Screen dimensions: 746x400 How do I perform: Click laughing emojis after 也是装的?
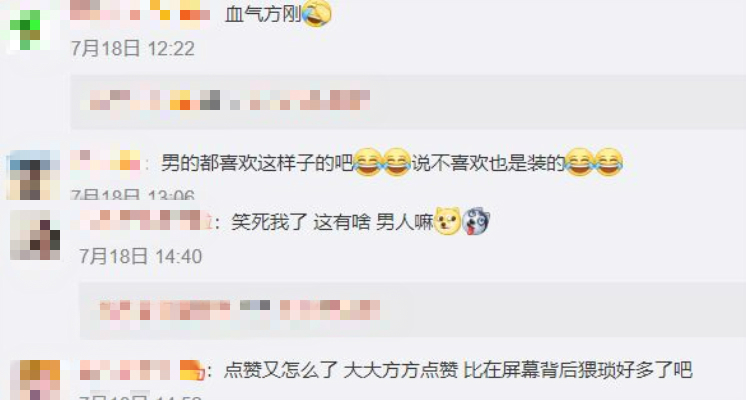point(594,163)
